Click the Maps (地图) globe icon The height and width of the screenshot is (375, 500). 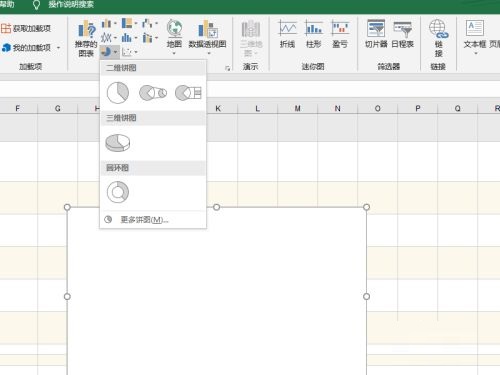pyautogui.click(x=174, y=29)
